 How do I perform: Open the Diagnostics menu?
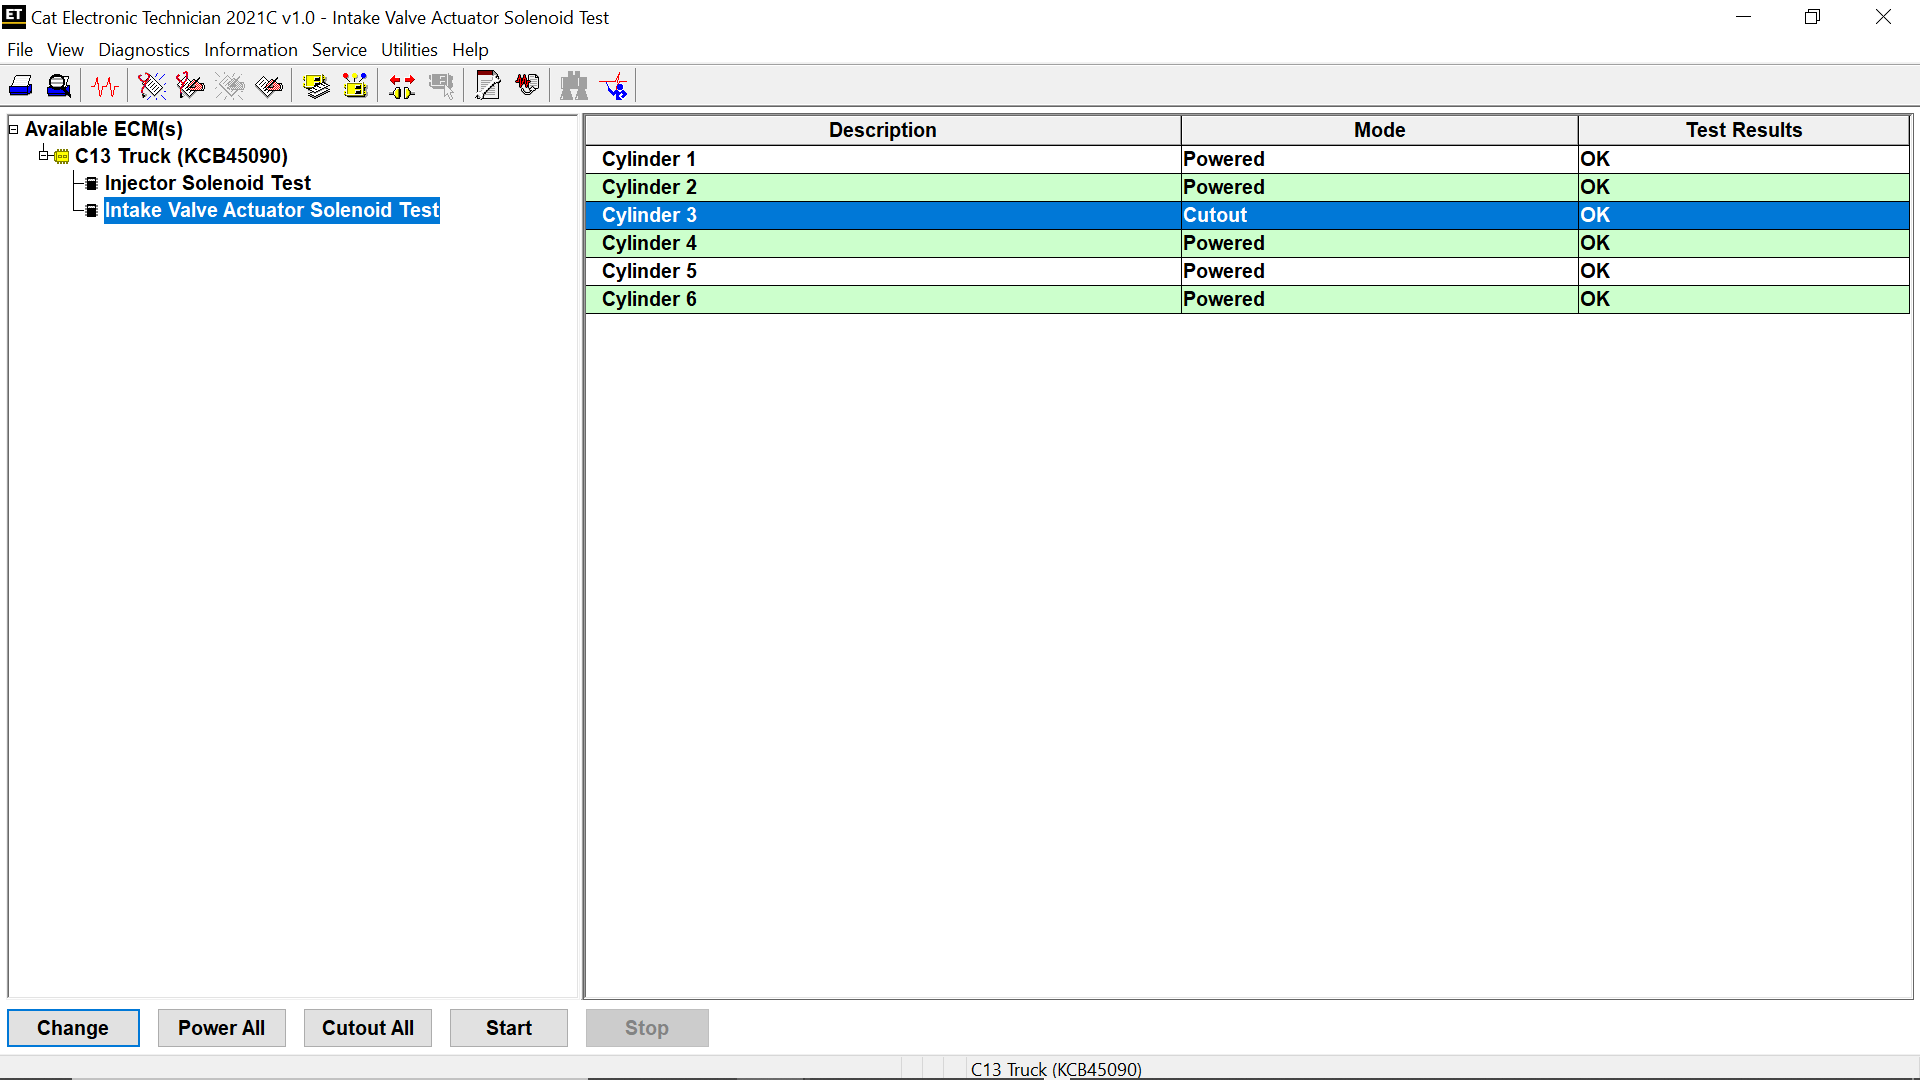tap(143, 50)
